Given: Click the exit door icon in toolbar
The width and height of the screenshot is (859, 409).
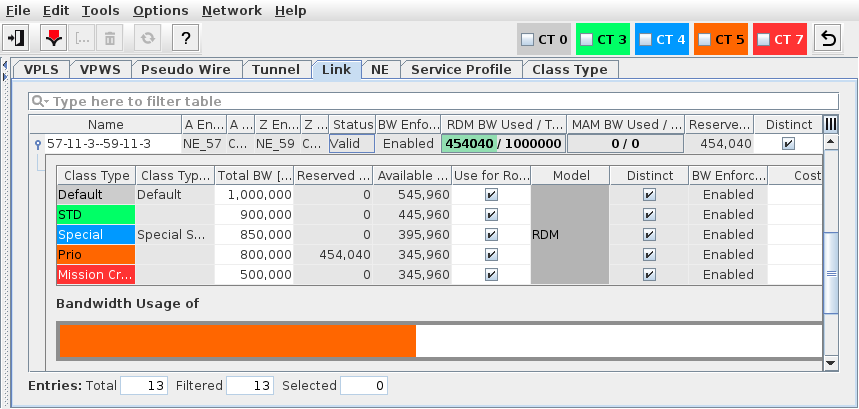Looking at the screenshot, I should pos(17,39).
